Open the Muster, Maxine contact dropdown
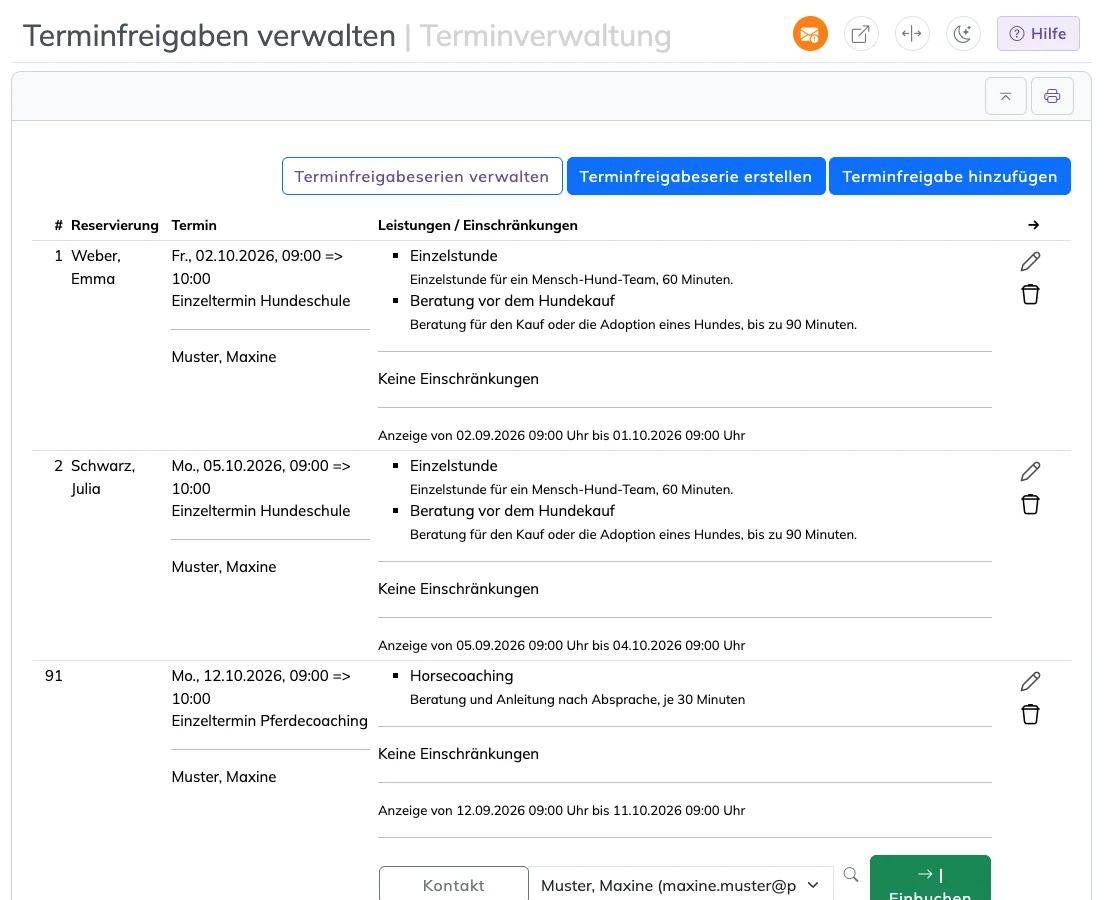Image resolution: width=1104 pixels, height=900 pixels. [x=681, y=885]
